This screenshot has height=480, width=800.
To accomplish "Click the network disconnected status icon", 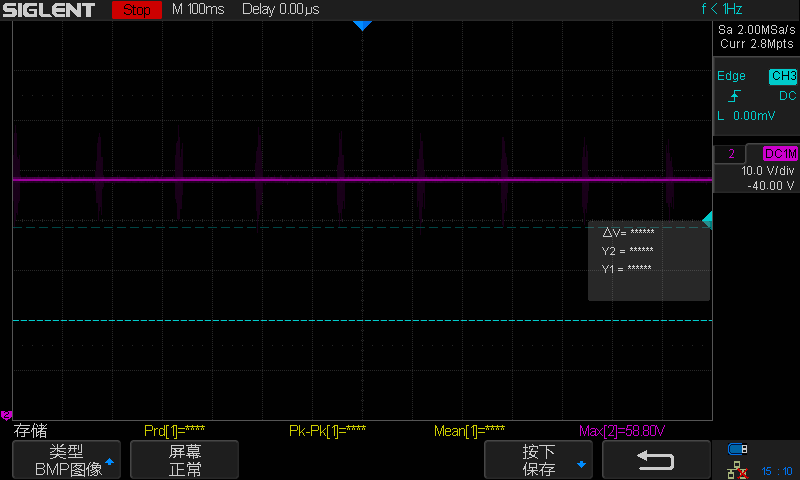I will (x=737, y=470).
